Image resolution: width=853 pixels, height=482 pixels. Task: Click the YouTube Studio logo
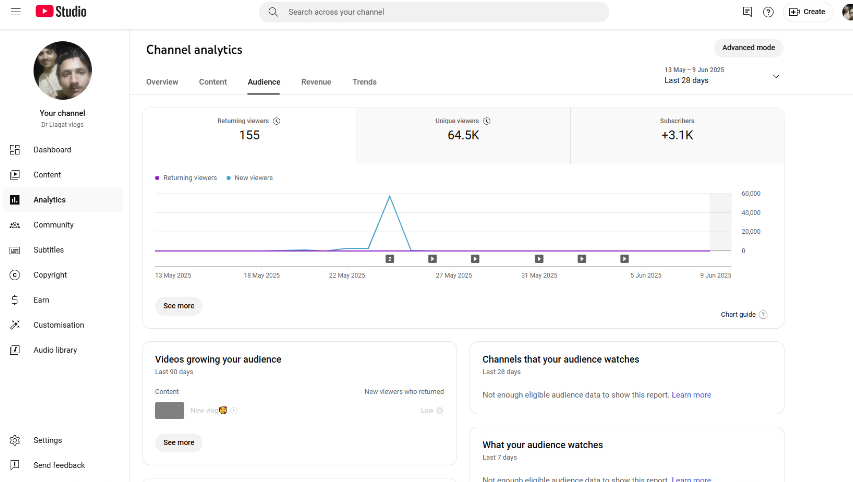coord(61,11)
